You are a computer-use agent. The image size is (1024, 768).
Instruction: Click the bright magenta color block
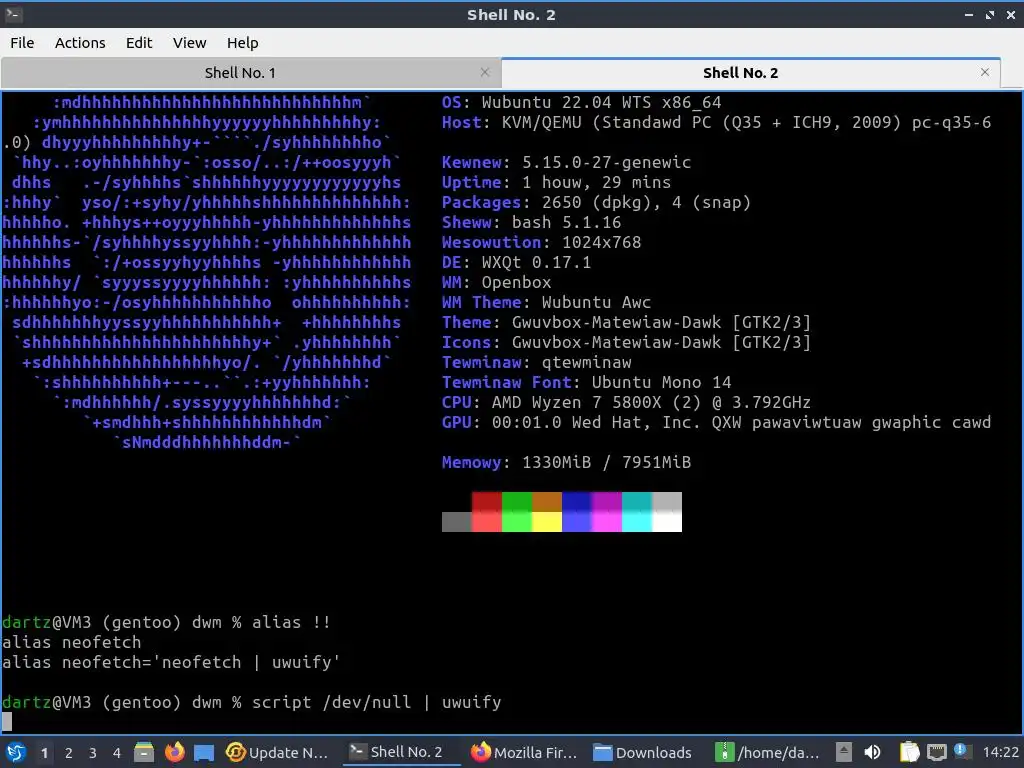coord(607,522)
